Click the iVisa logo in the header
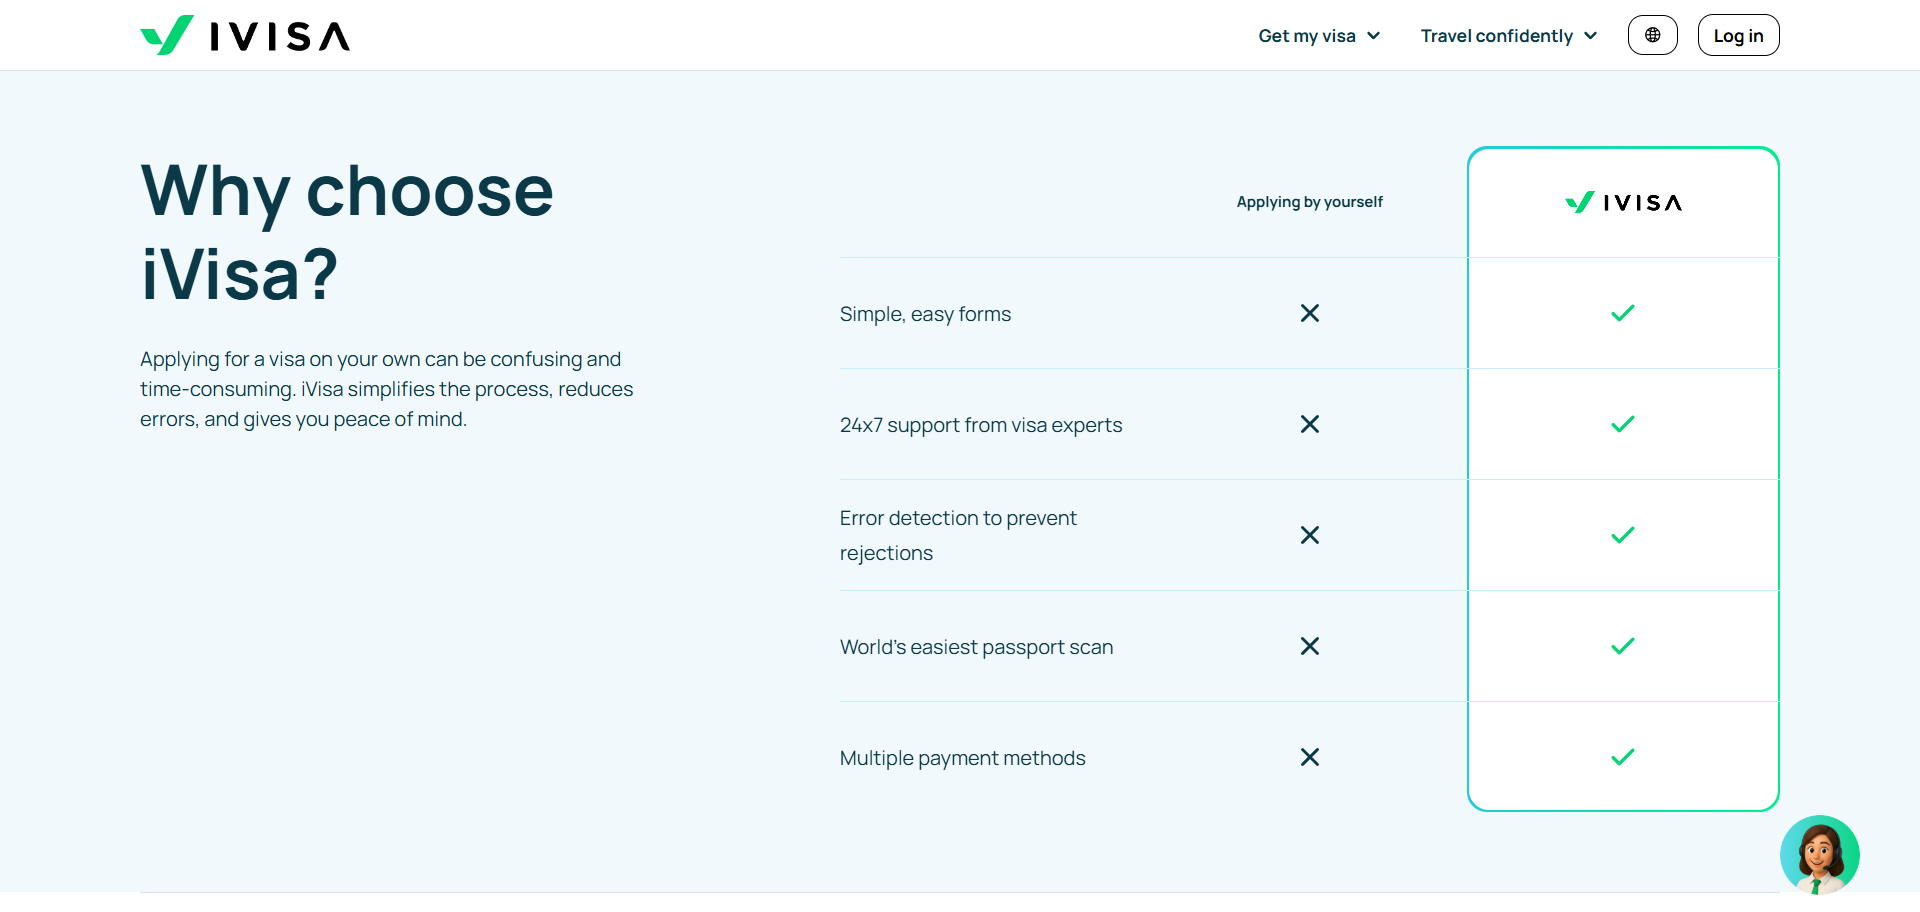Screen dimensions: 1920x912 tap(245, 36)
